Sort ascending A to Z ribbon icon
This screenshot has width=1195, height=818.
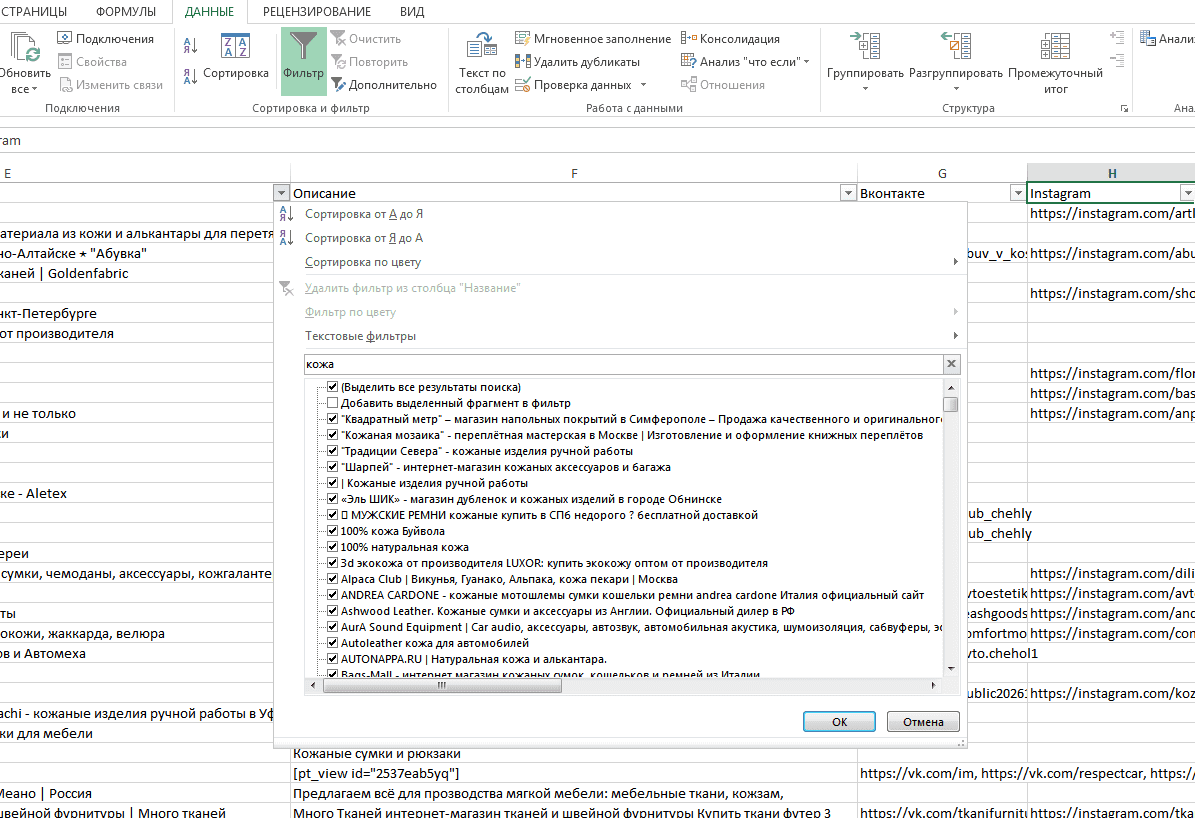[191, 46]
